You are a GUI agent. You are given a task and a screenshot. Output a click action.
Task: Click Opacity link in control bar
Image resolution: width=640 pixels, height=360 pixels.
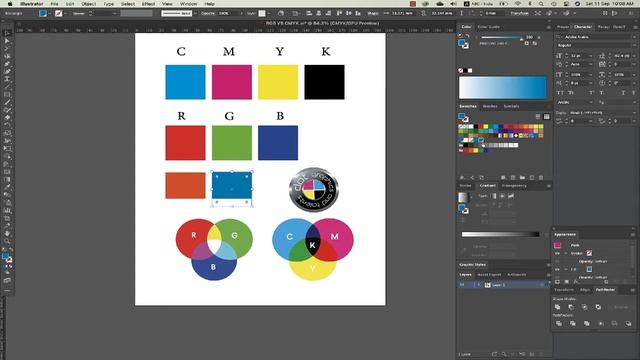[208, 13]
